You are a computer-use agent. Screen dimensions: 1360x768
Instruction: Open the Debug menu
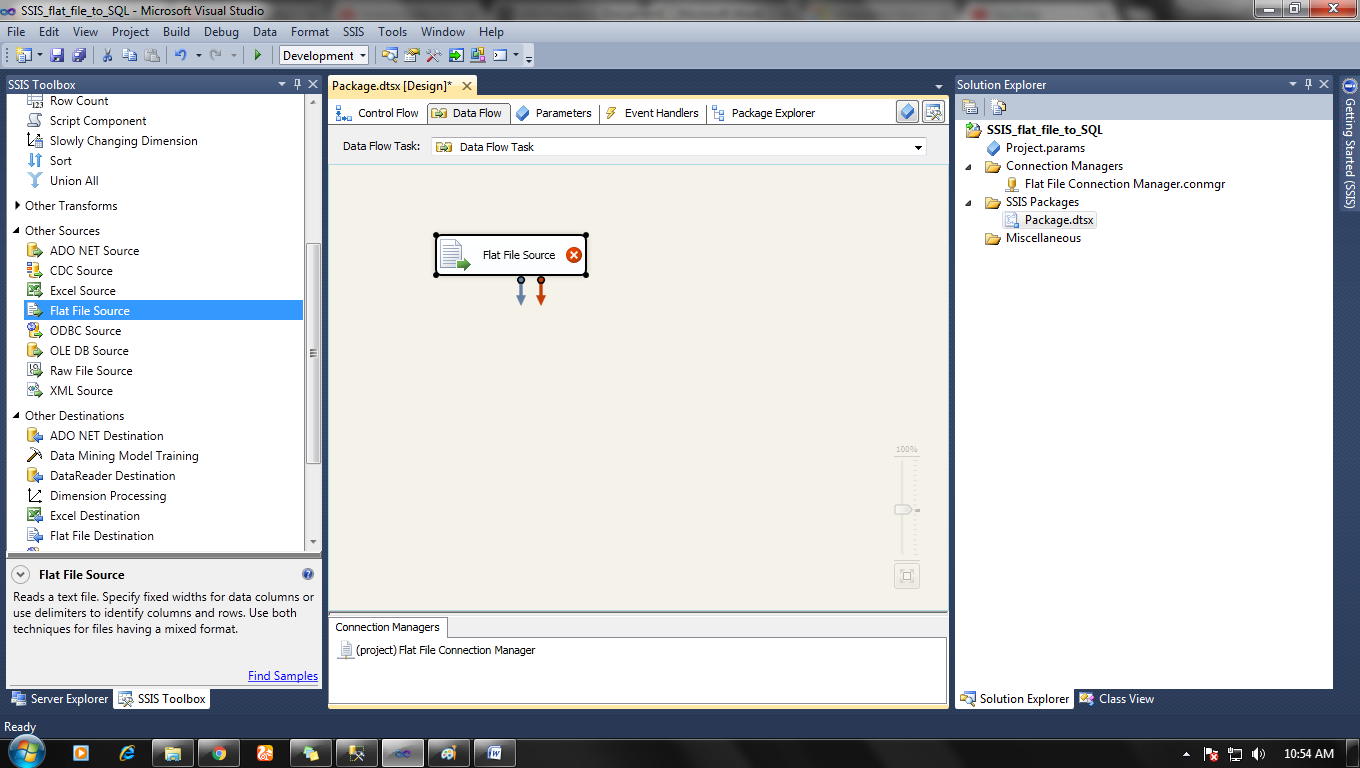pyautogui.click(x=221, y=32)
